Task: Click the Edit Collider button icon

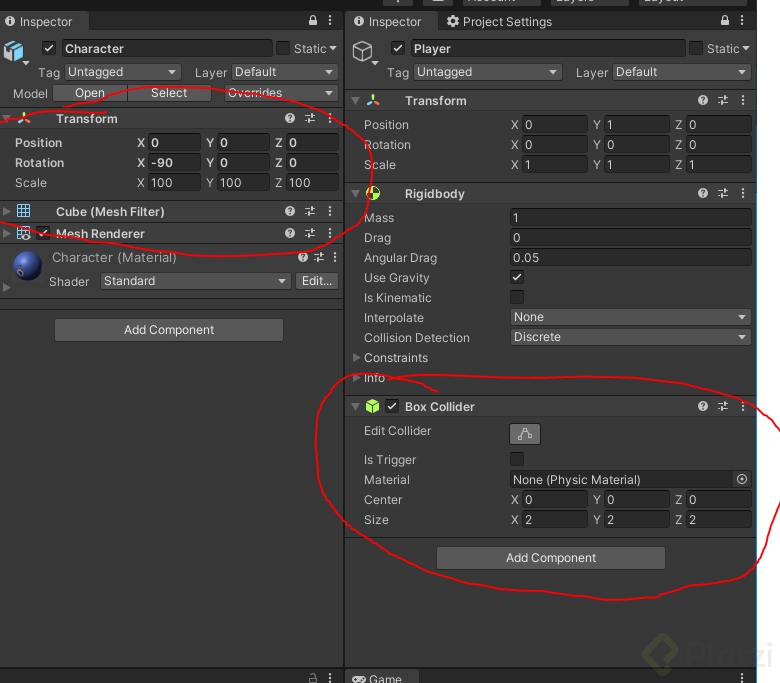Action: coord(525,434)
